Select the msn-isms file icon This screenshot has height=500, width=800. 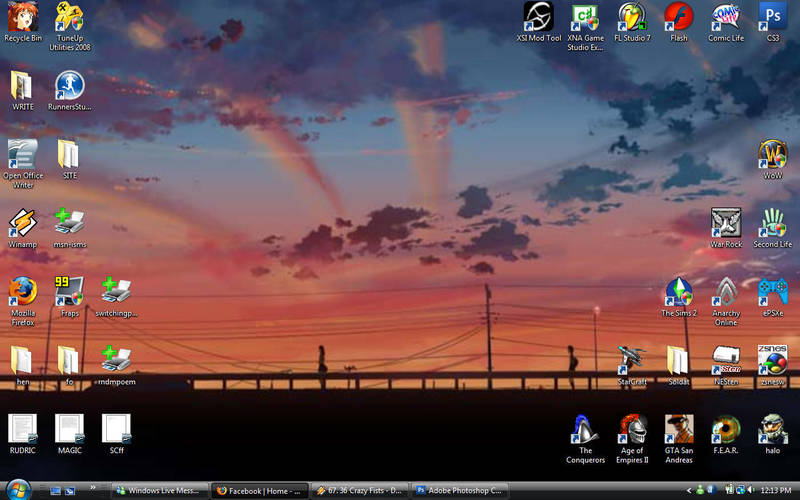[x=69, y=228]
